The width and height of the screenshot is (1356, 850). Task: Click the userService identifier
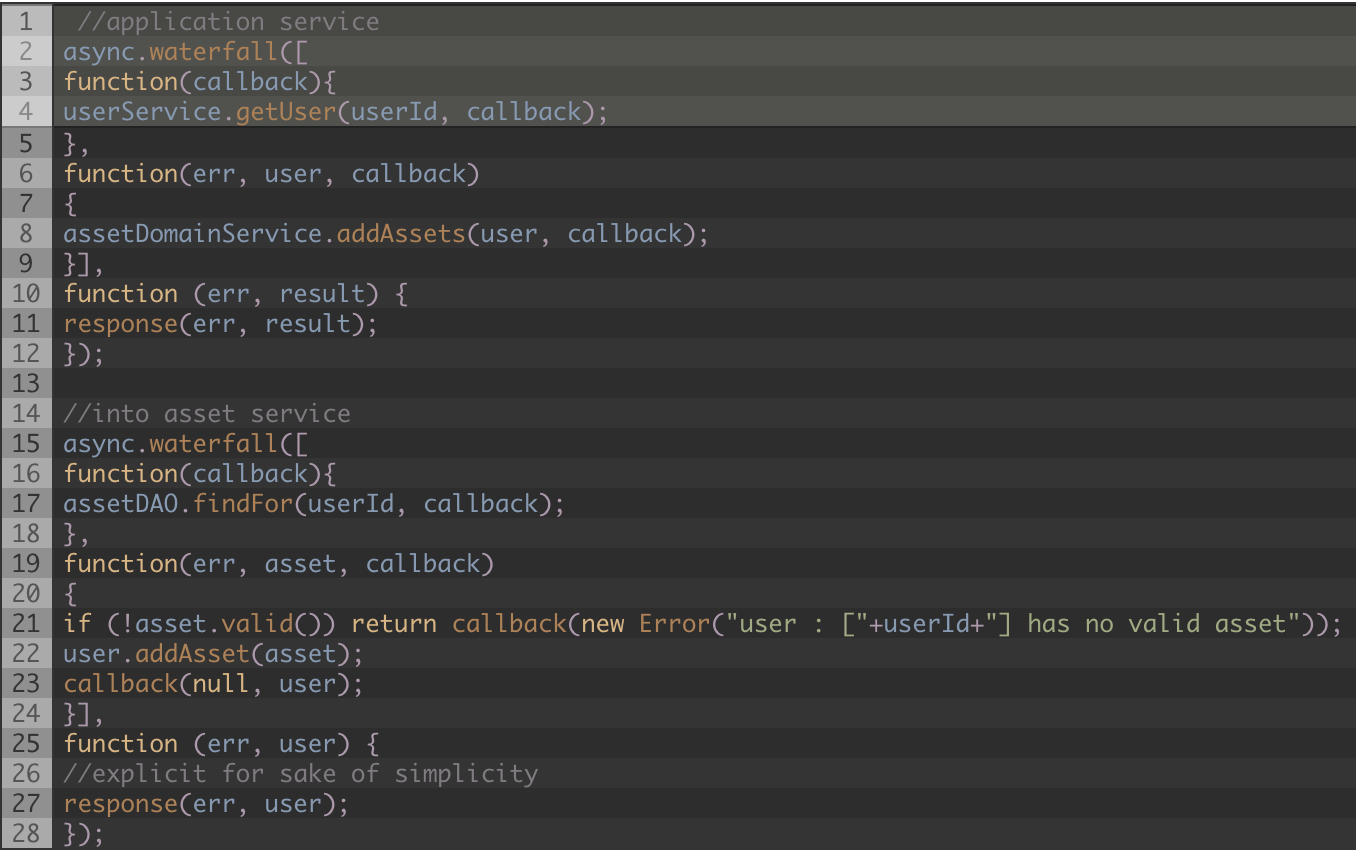coord(142,112)
